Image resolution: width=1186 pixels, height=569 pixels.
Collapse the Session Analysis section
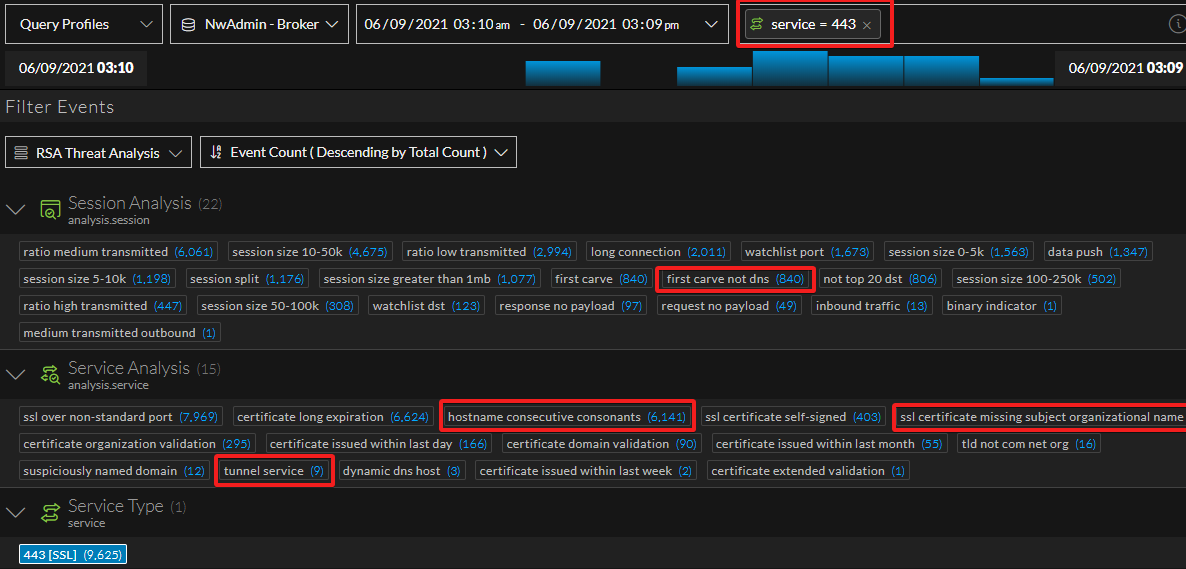coord(15,210)
